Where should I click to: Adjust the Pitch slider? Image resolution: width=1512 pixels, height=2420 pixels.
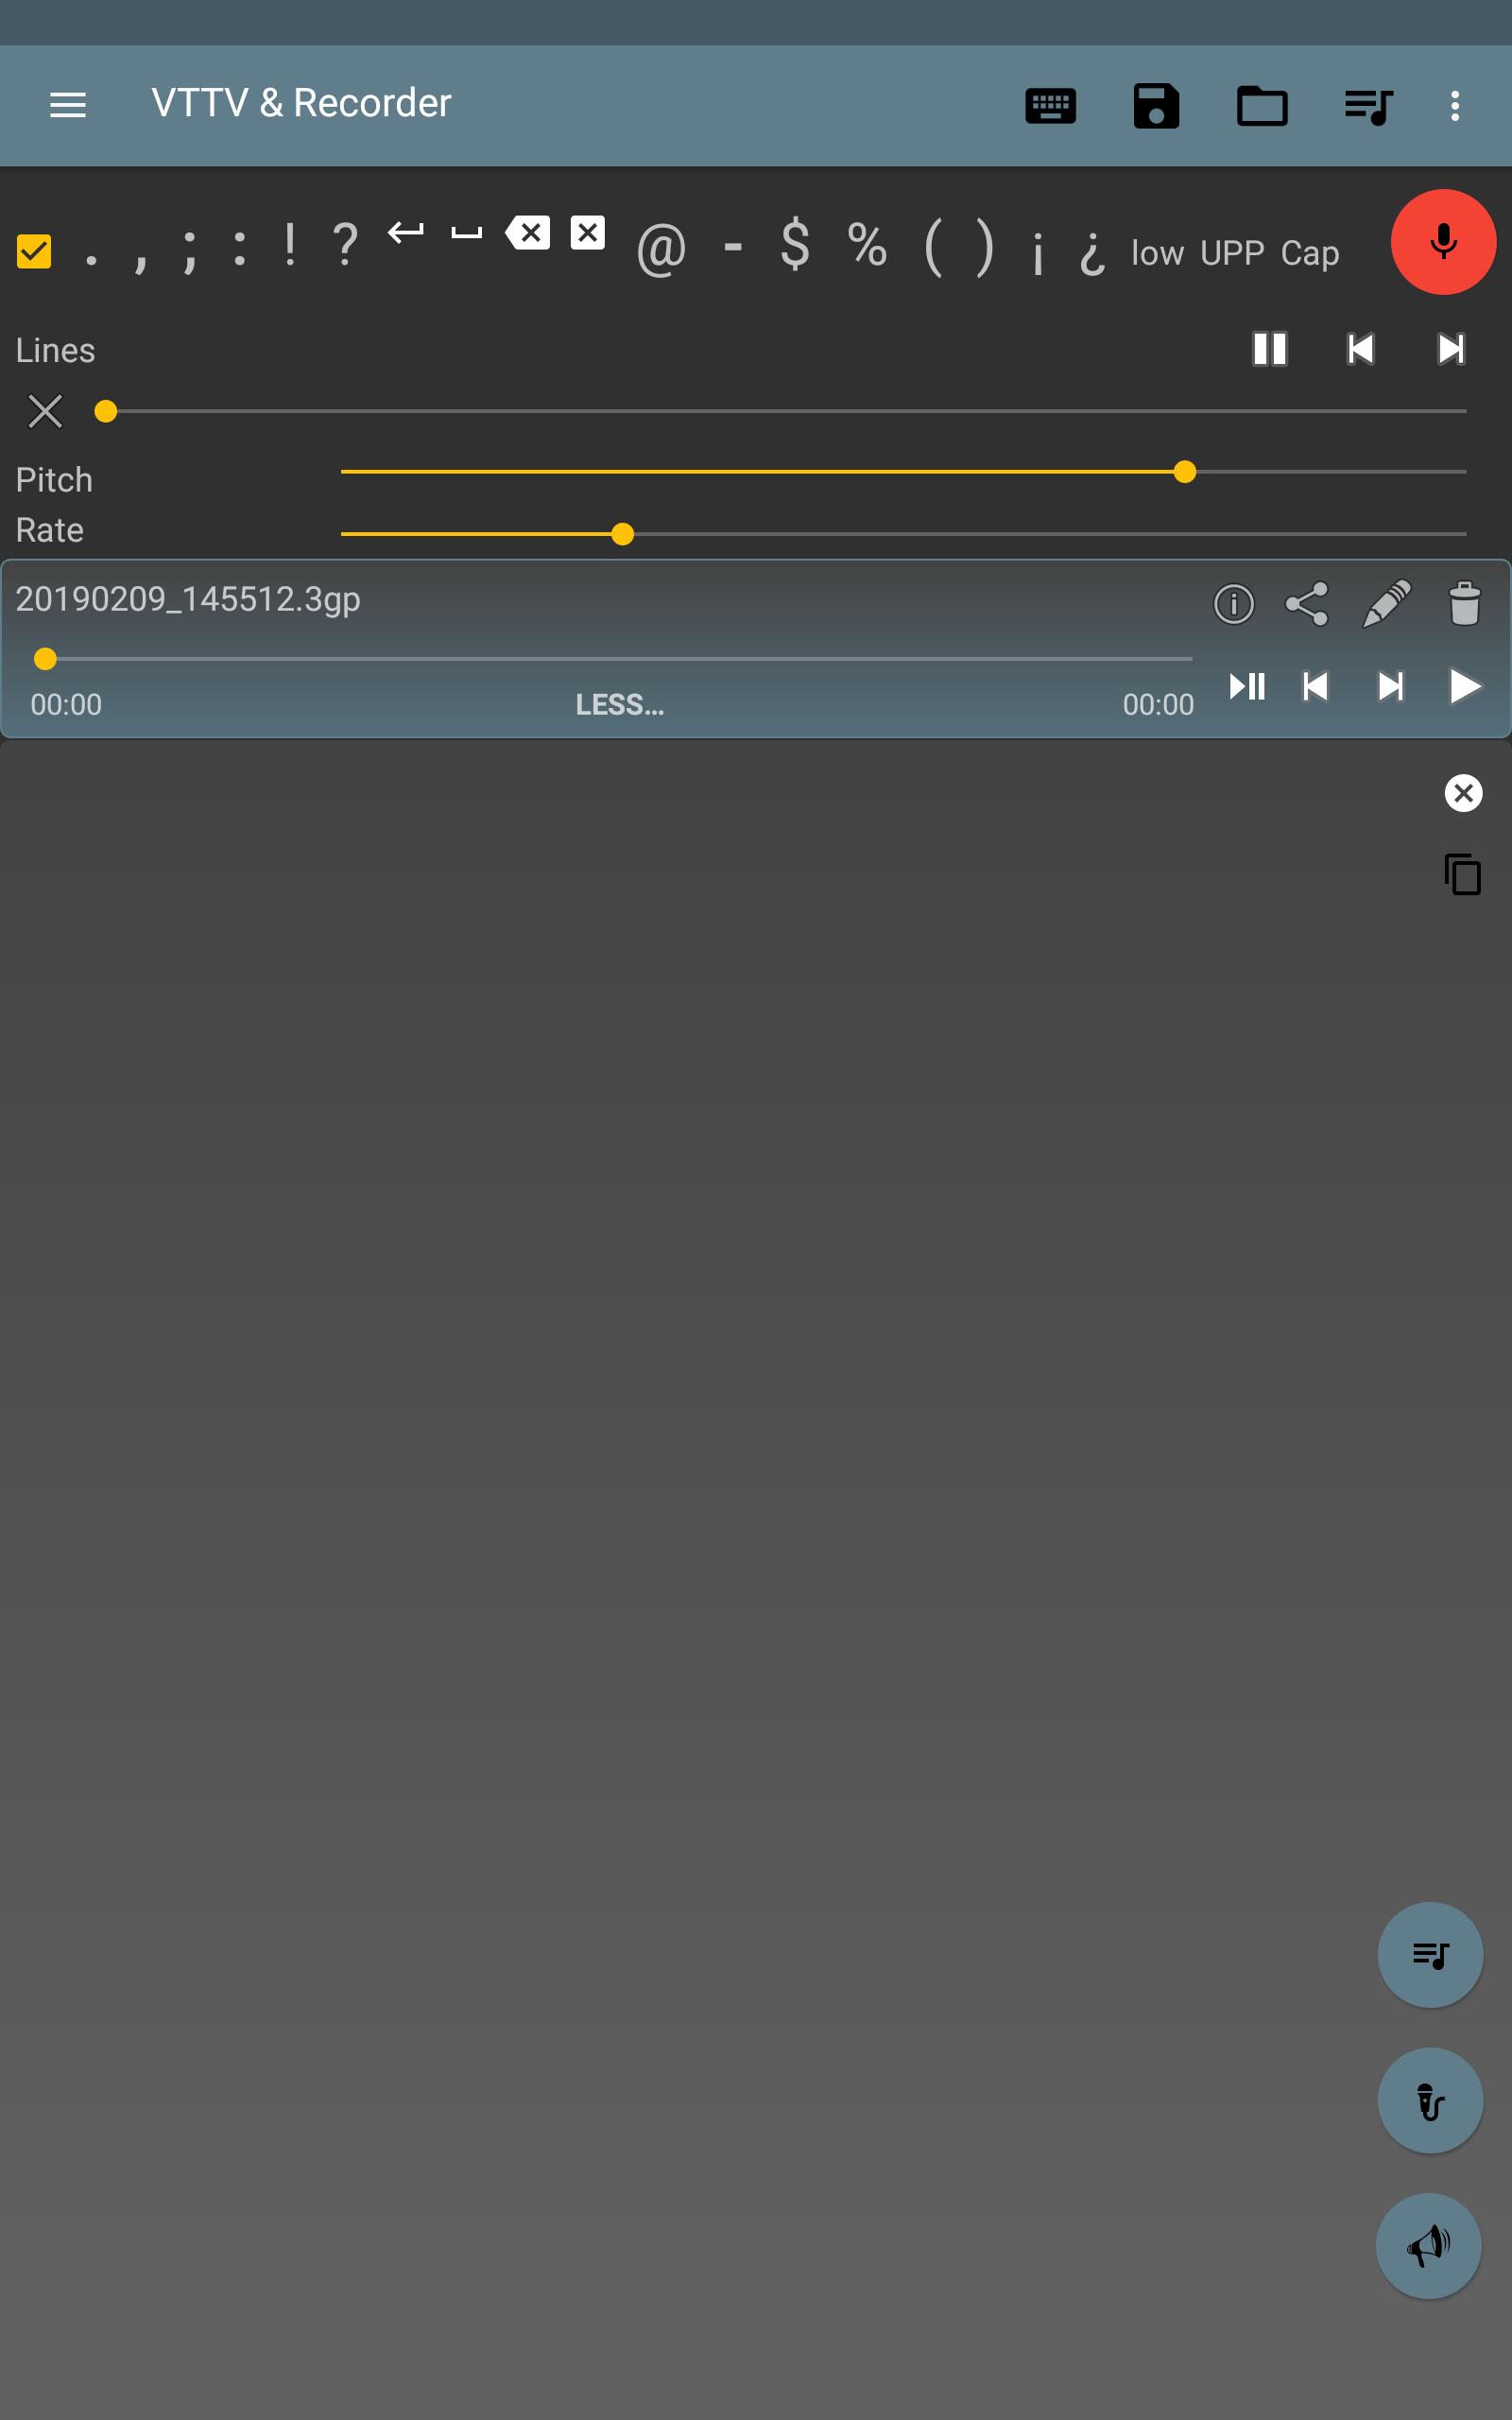(x=903, y=472)
